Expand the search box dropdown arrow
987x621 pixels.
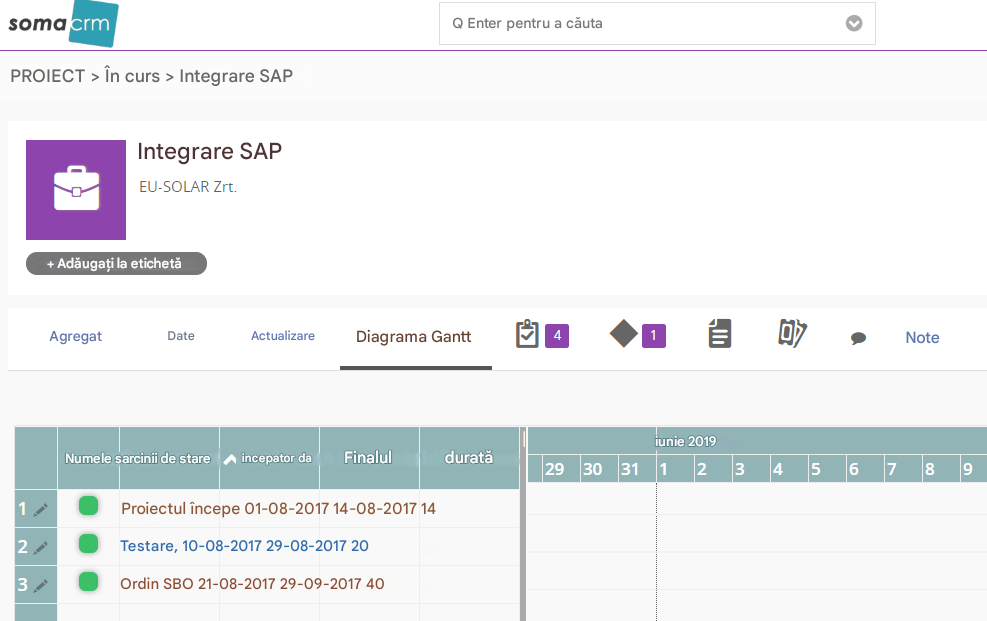pyautogui.click(x=854, y=23)
